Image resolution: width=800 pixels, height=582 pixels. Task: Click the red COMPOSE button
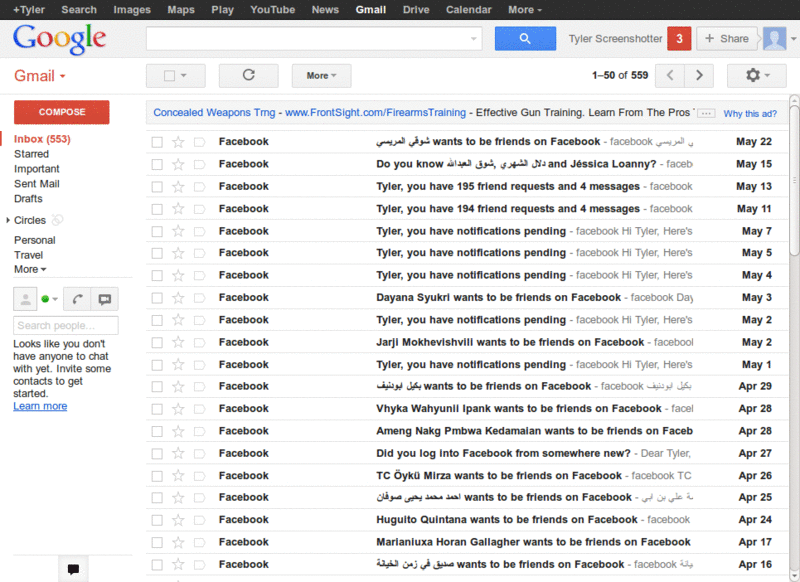(62, 112)
